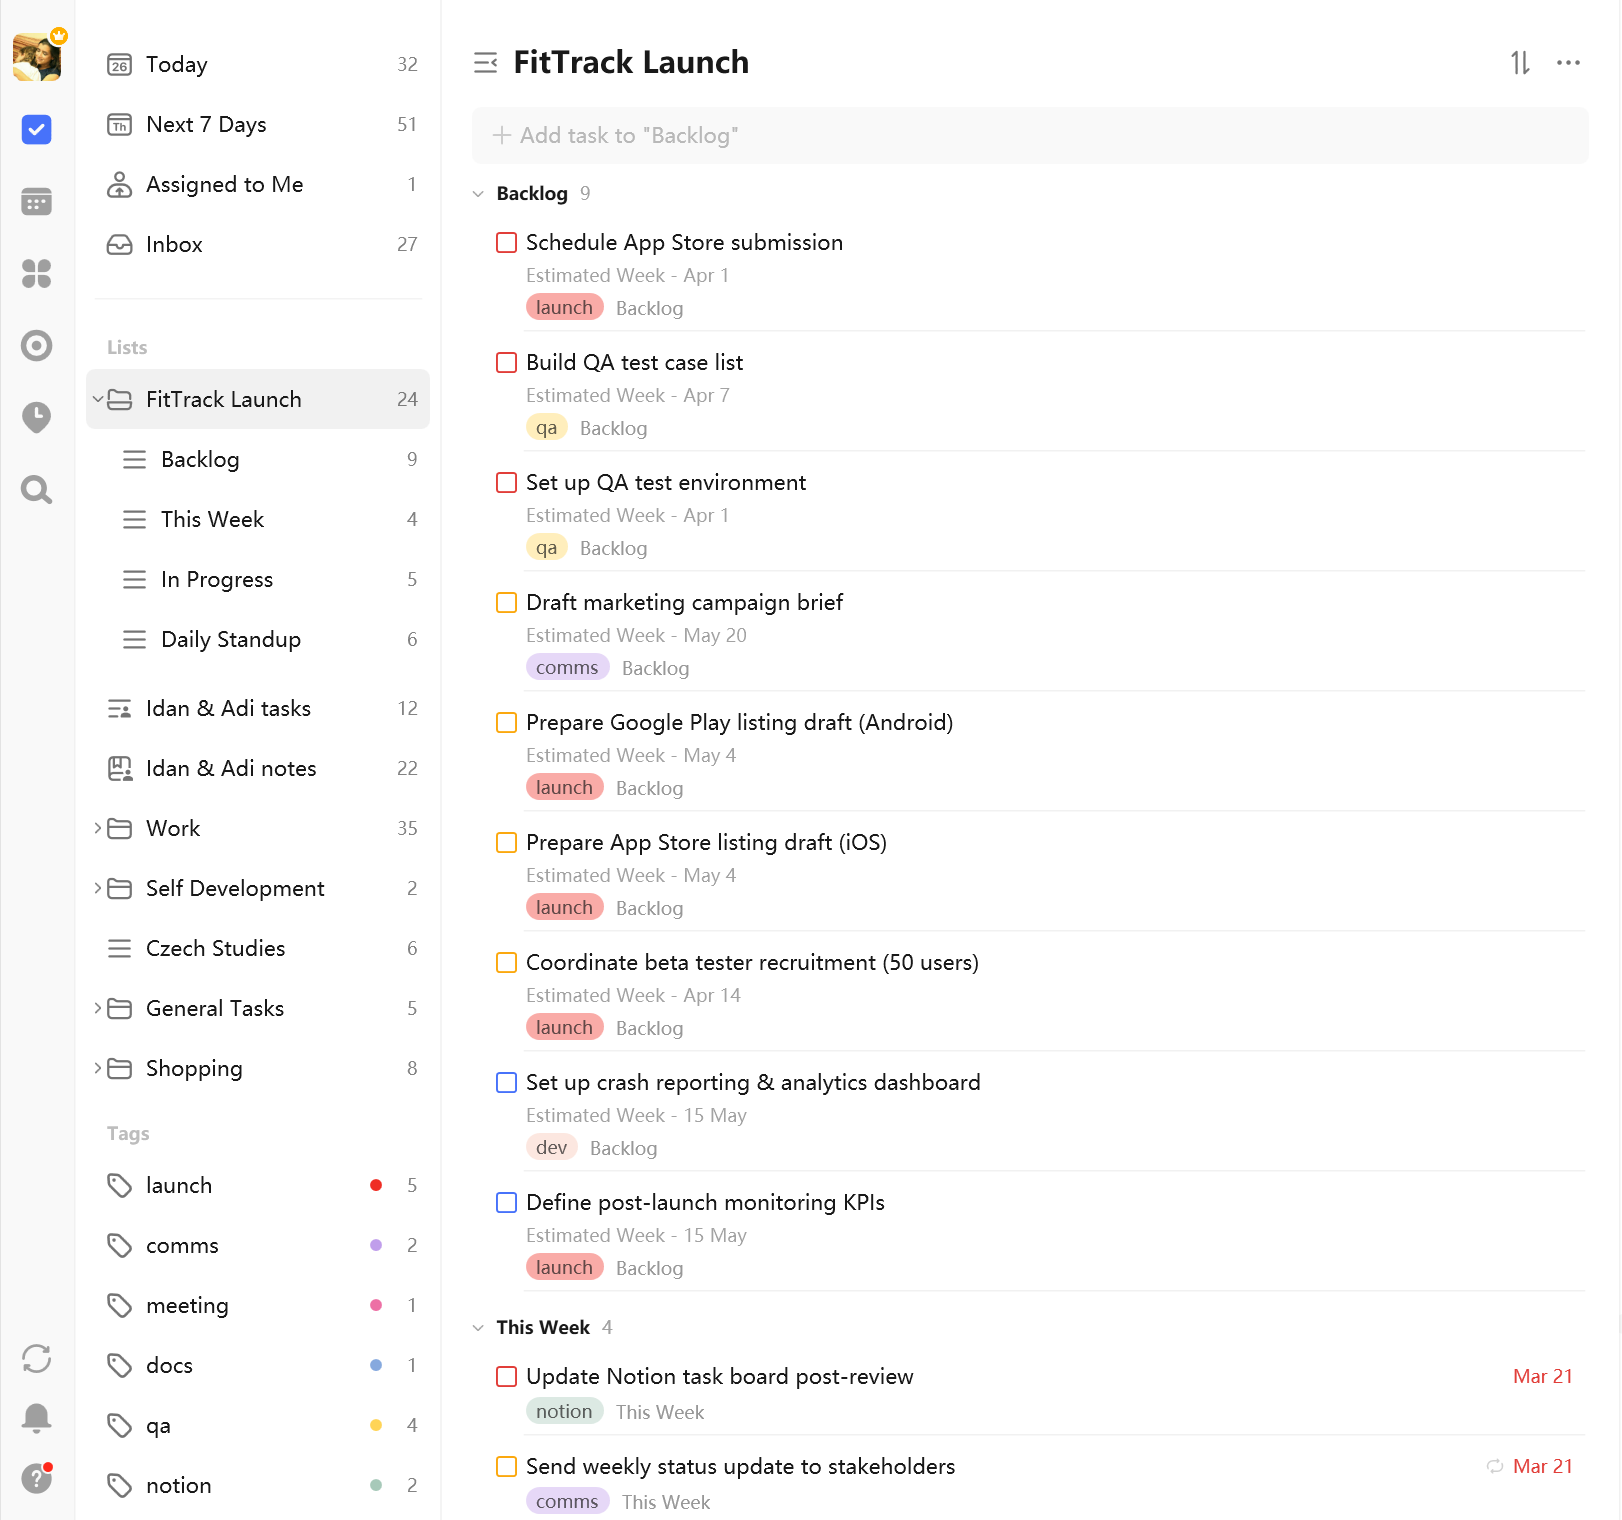The height and width of the screenshot is (1520, 1622).
Task: Click the search magnifier icon
Action: pyautogui.click(x=37, y=490)
